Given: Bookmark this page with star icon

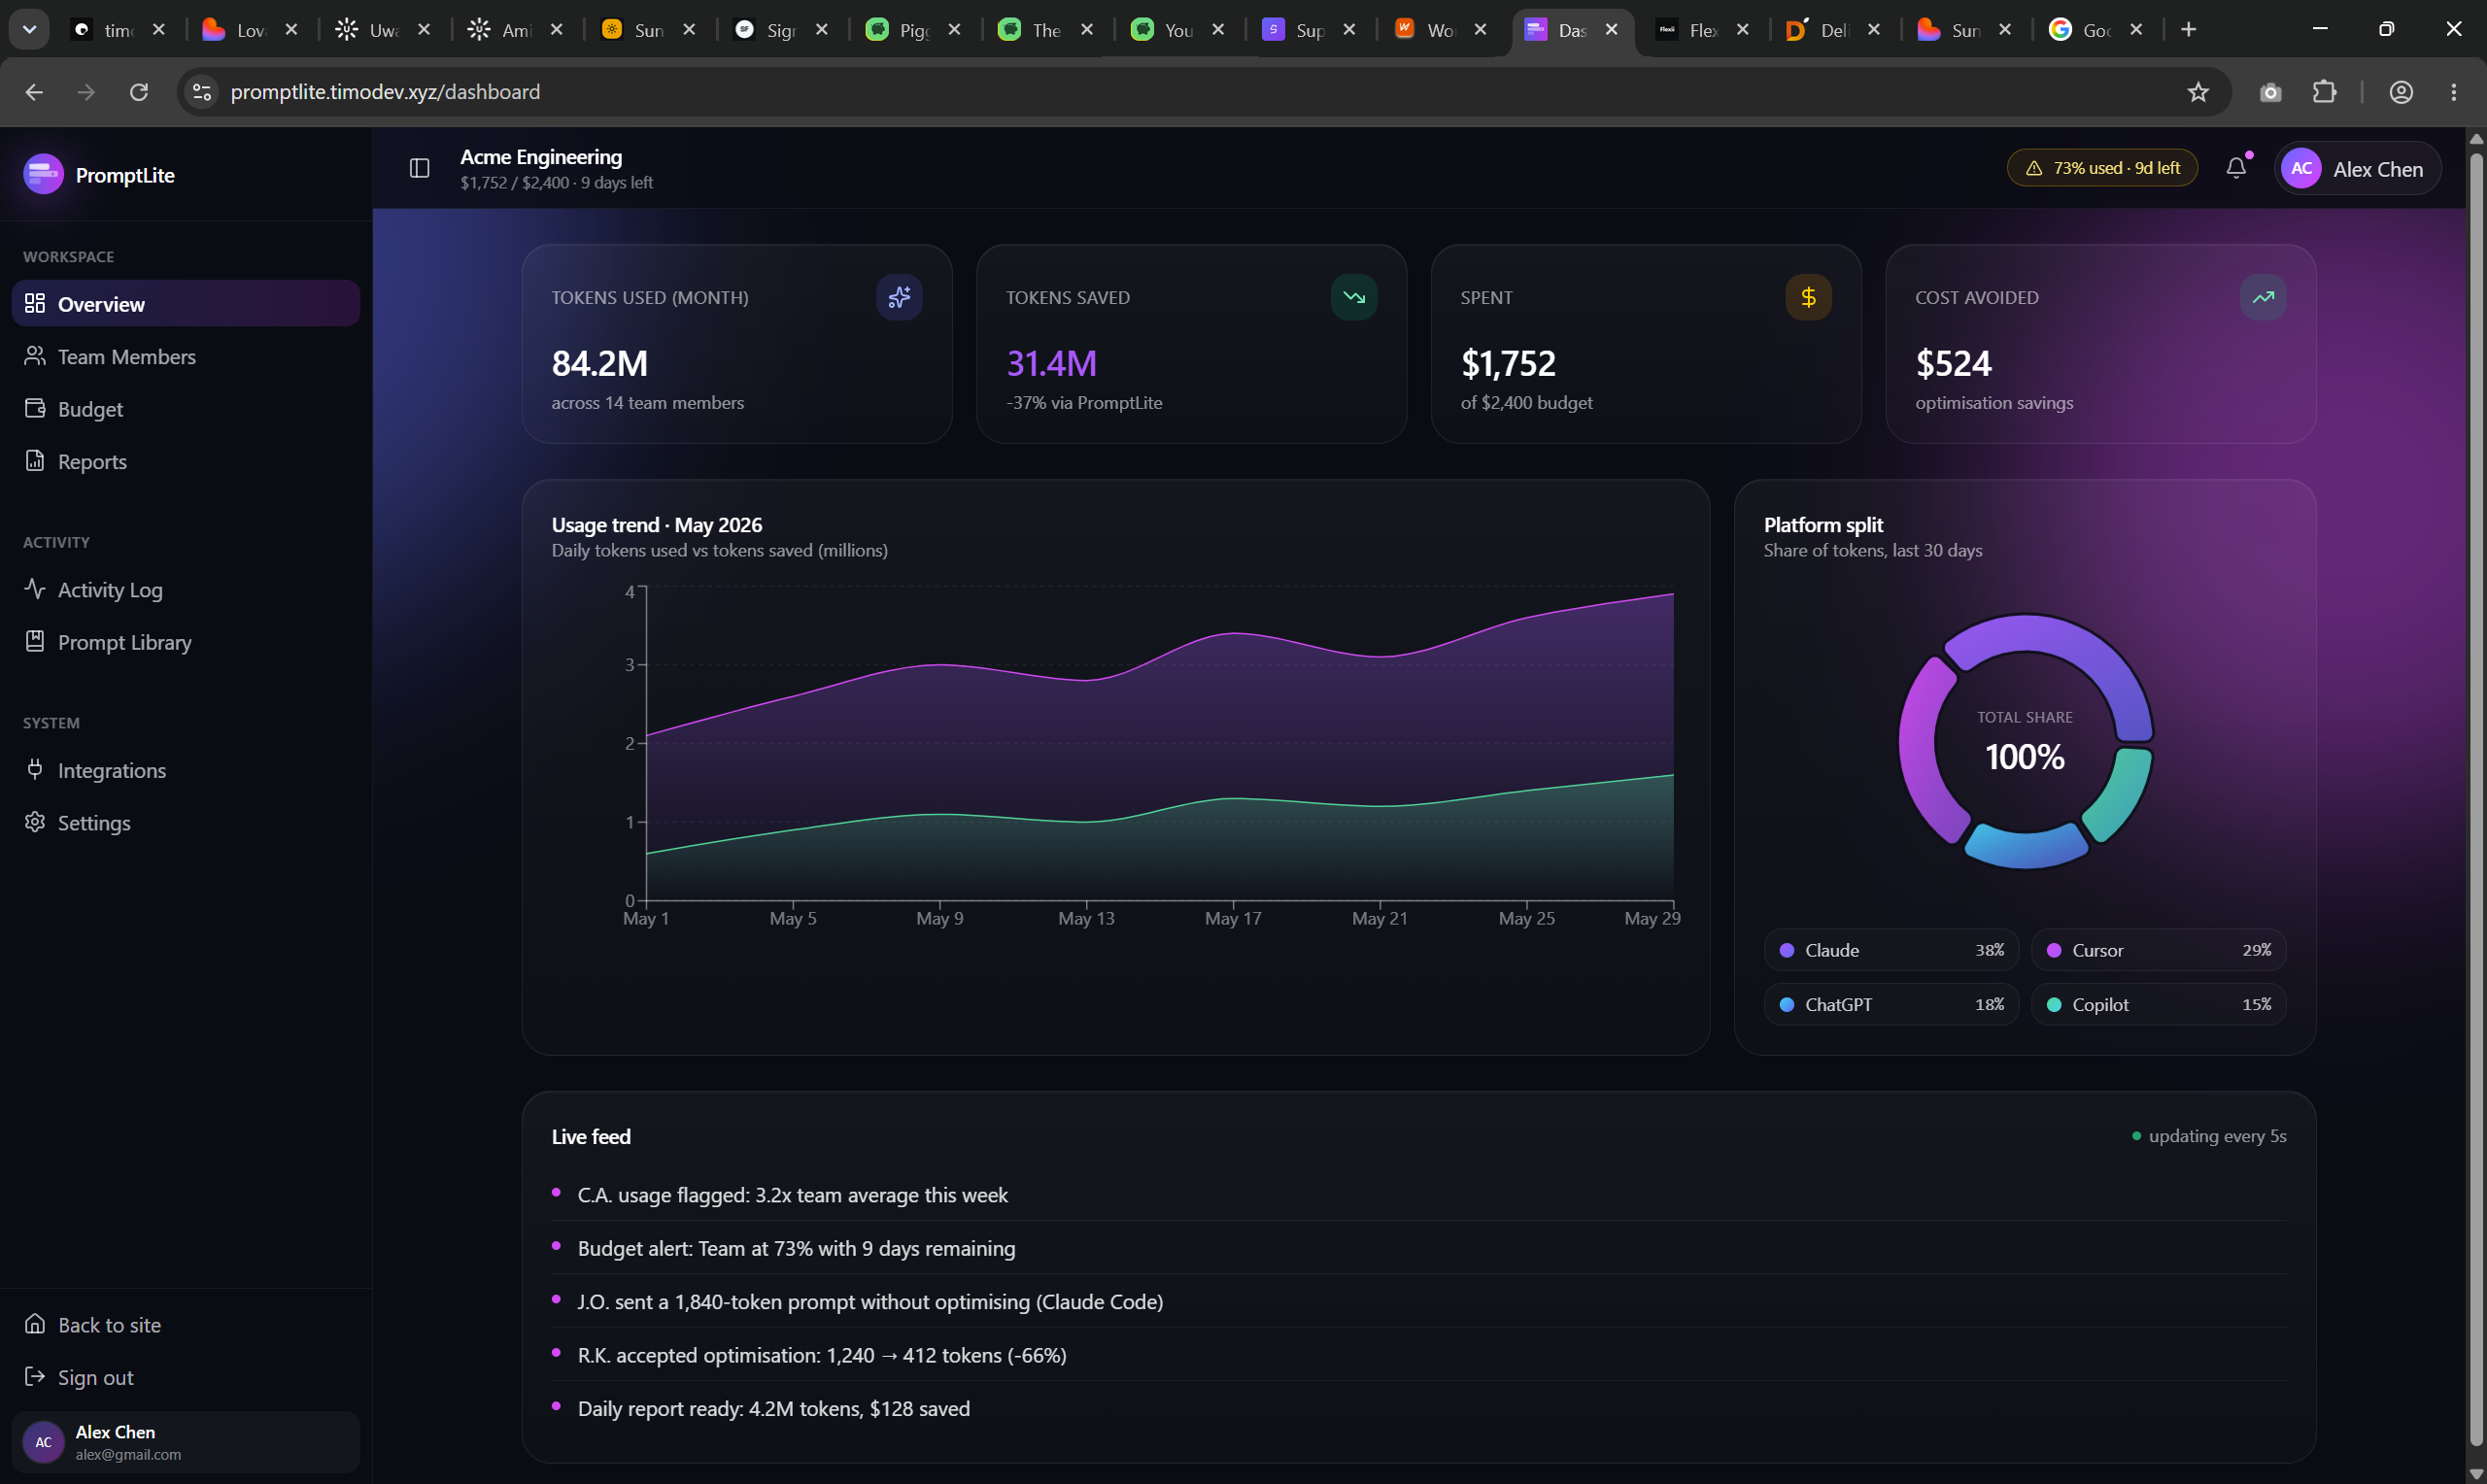Looking at the screenshot, I should tap(2198, 92).
